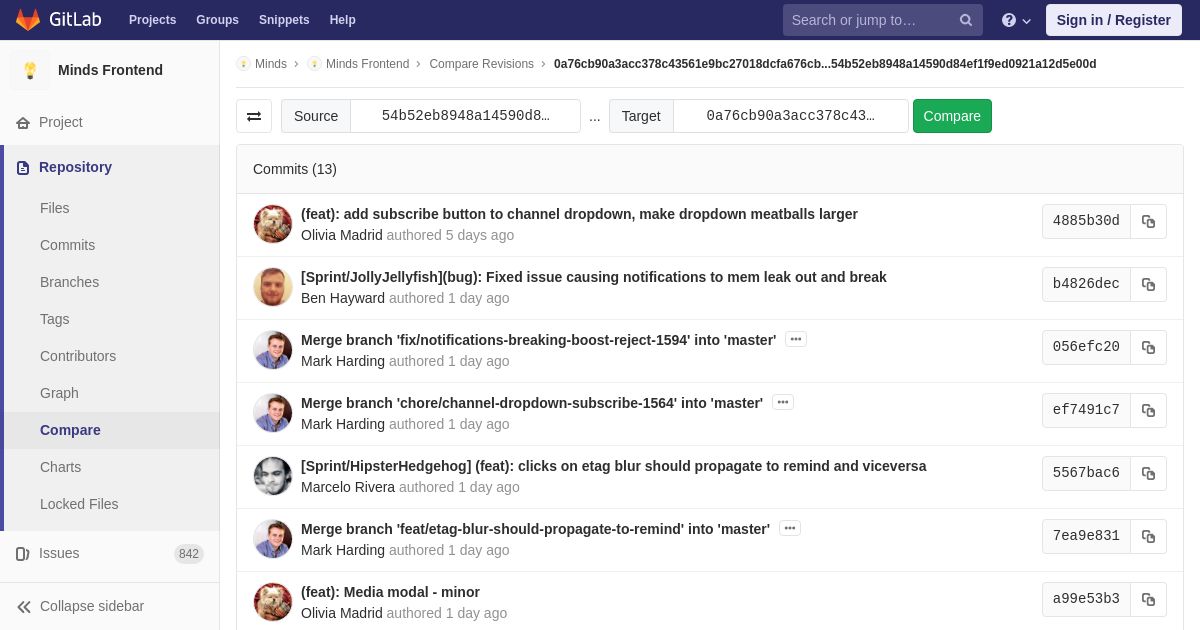Image resolution: width=1200 pixels, height=630 pixels.
Task: Open the Snippets menu item
Action: tap(284, 20)
